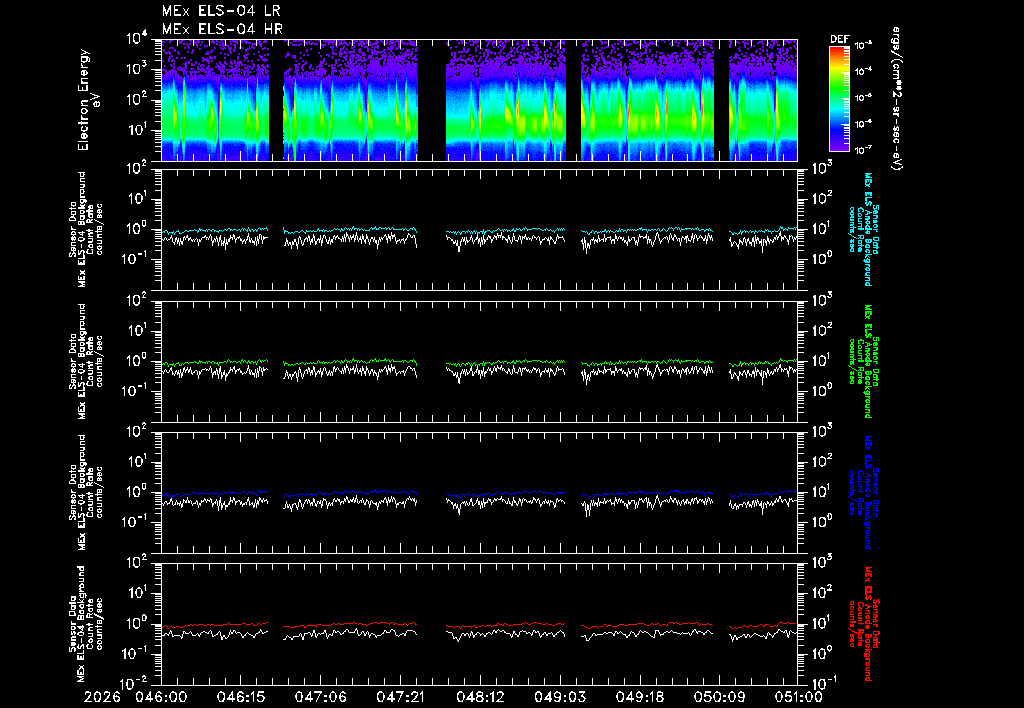Click the MEx ELS-04 HR title text

[x=222, y=29]
